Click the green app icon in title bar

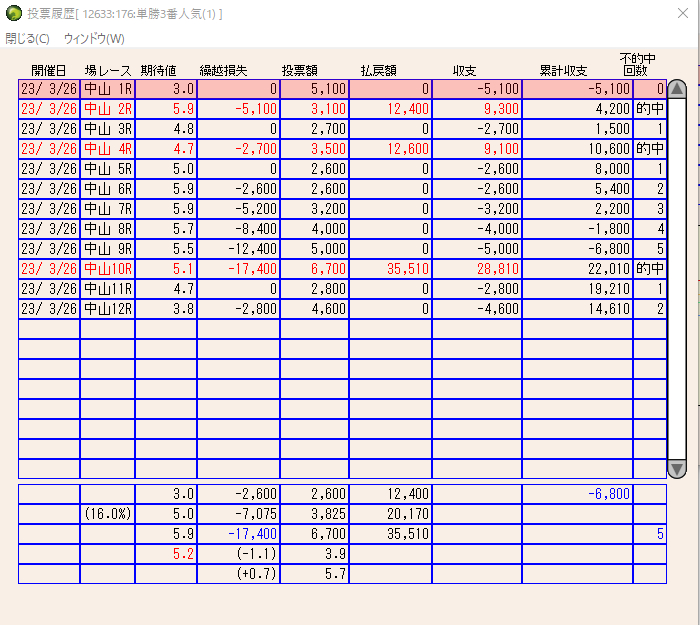pos(13,13)
